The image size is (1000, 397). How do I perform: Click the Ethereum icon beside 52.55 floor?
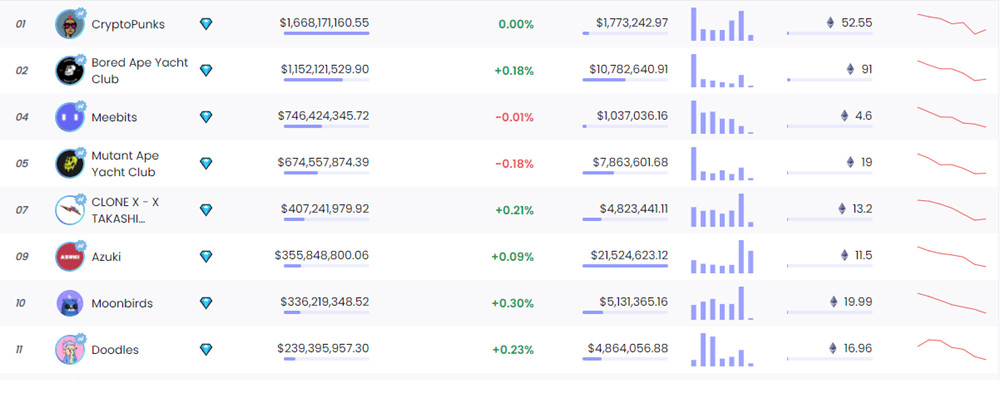pyautogui.click(x=830, y=23)
